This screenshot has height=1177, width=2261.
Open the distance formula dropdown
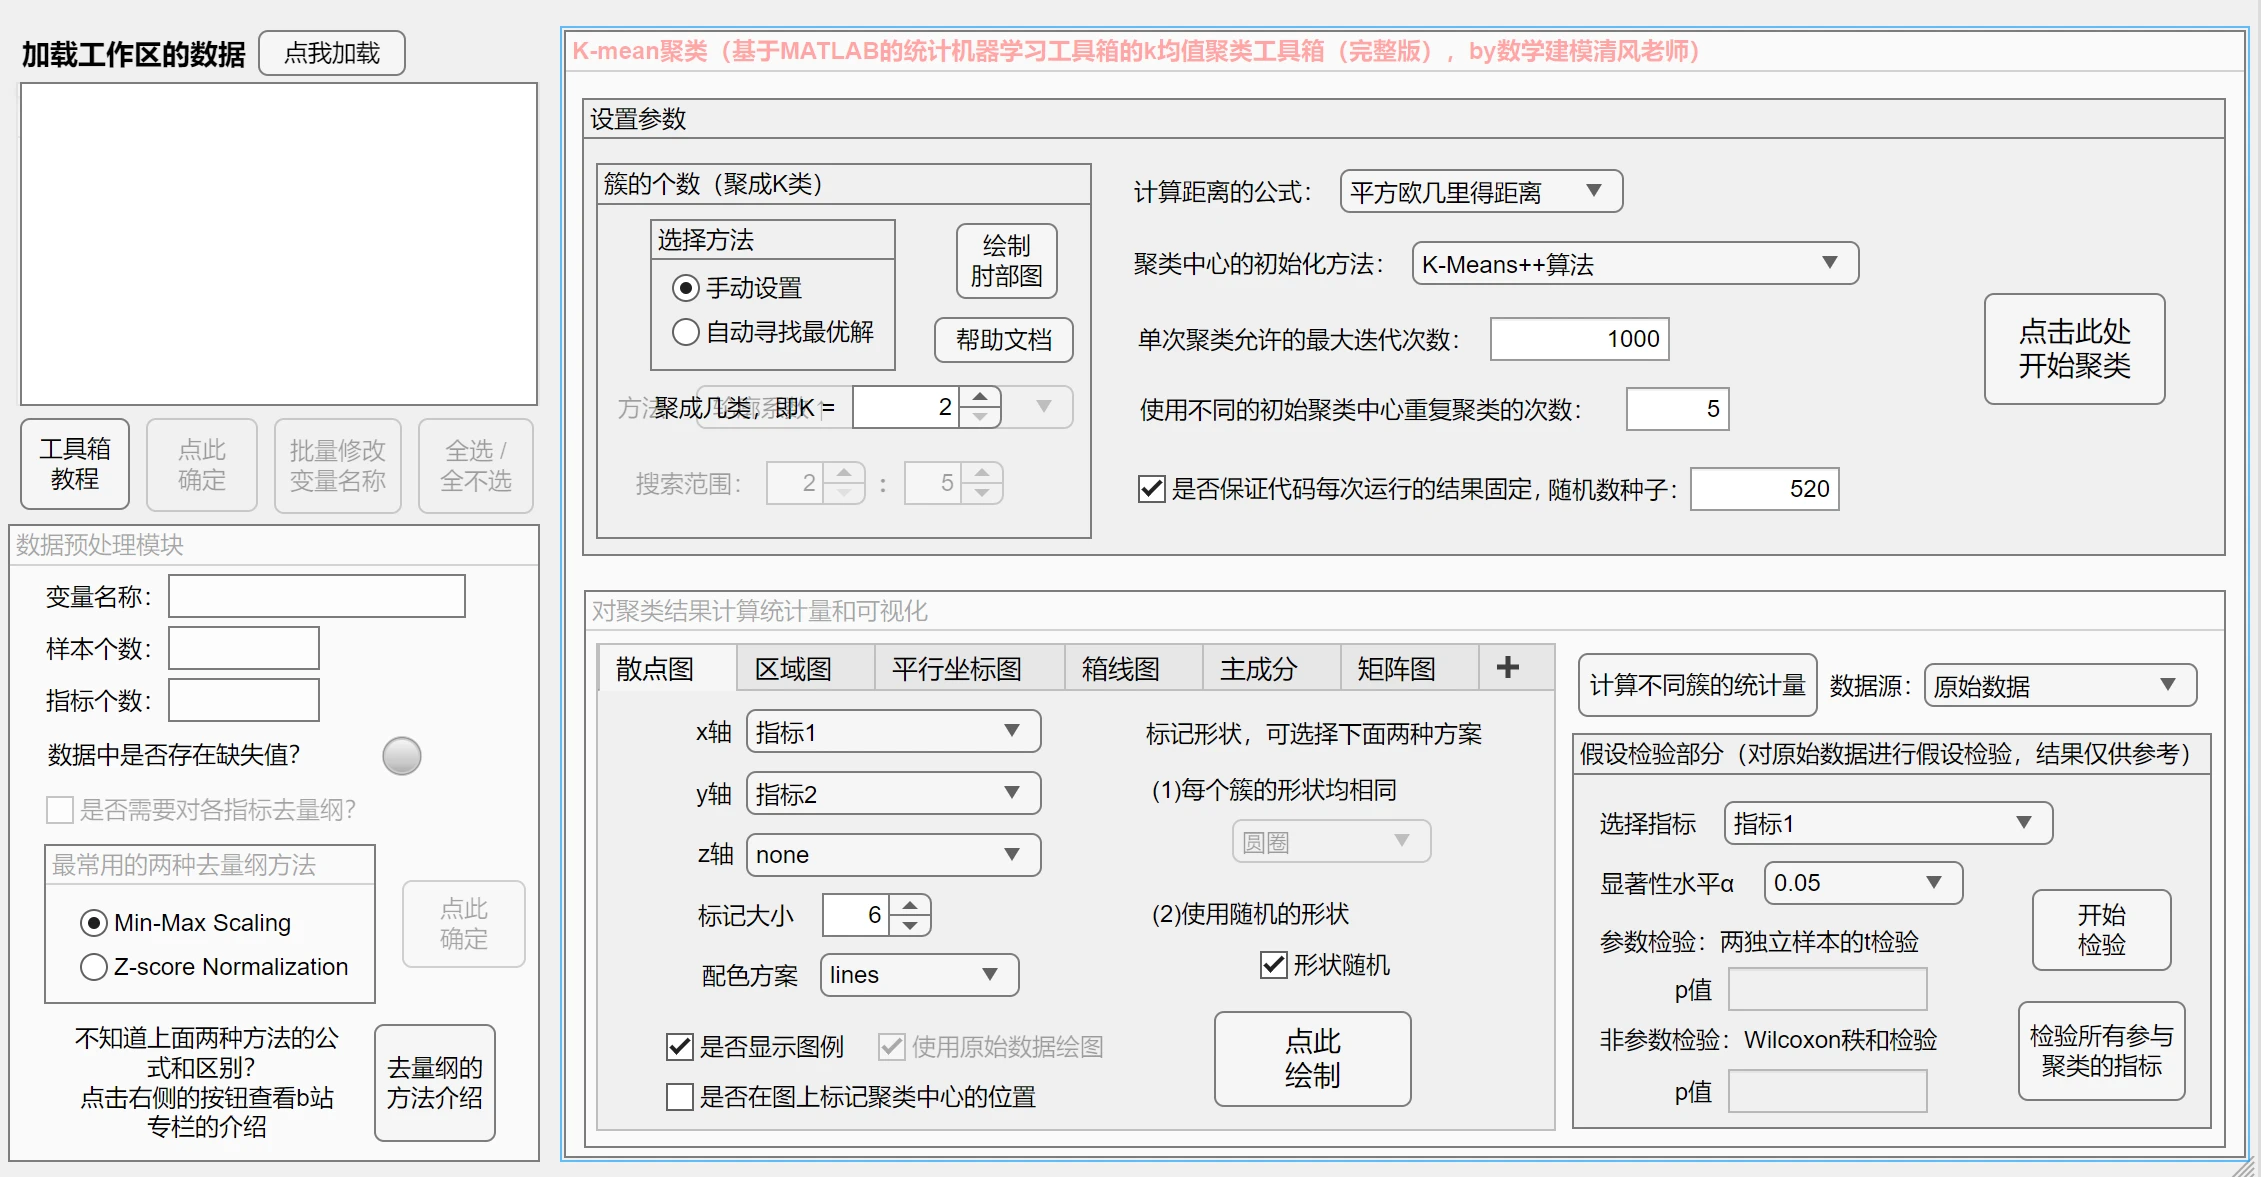tap(1480, 191)
